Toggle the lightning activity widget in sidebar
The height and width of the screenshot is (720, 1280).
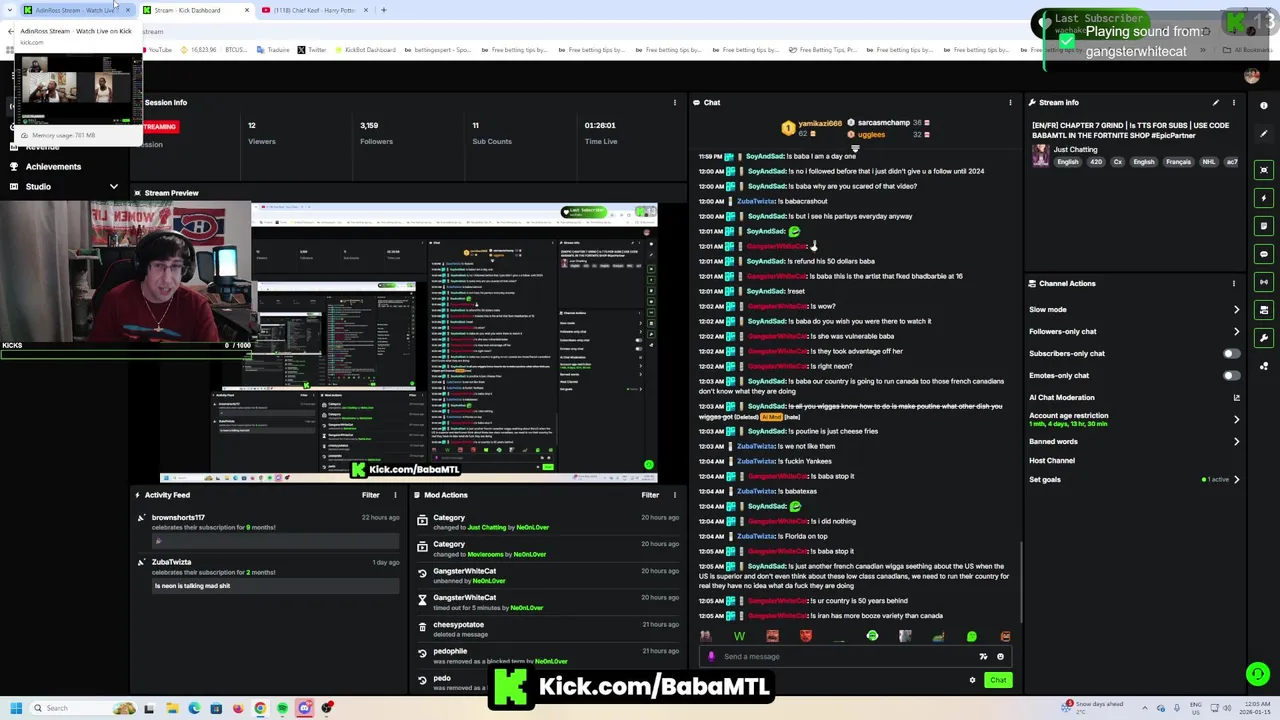click(1264, 198)
